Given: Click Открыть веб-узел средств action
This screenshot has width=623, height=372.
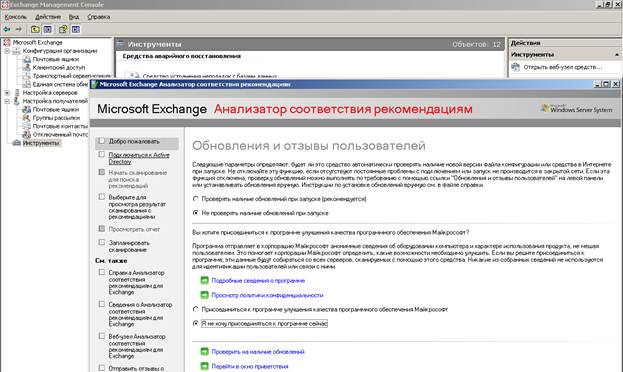Looking at the screenshot, I should click(562, 67).
